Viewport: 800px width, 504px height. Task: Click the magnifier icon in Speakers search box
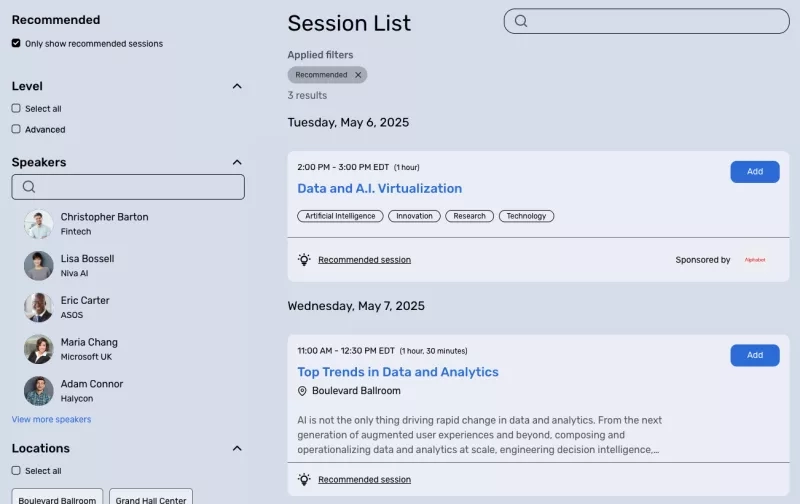pos(29,187)
